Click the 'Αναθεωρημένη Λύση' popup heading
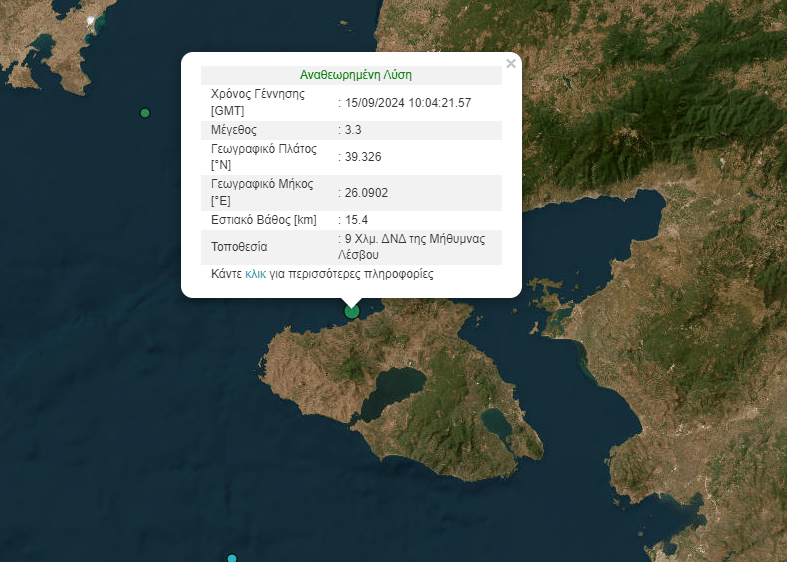This screenshot has height=562, width=787. pos(356,75)
